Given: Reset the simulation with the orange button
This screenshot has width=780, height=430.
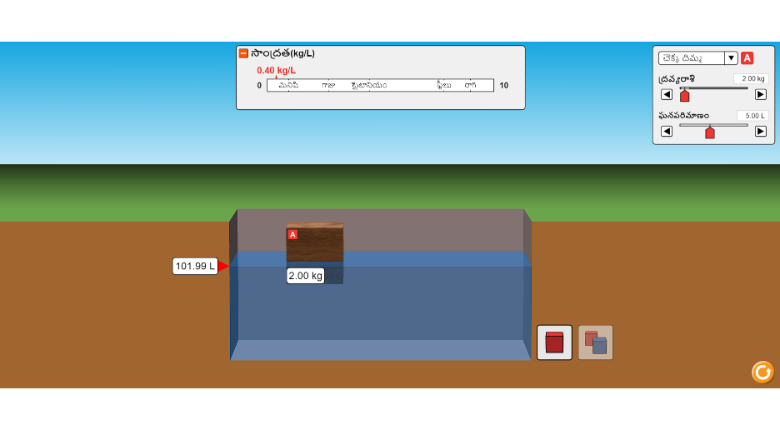Looking at the screenshot, I should click(x=763, y=372).
